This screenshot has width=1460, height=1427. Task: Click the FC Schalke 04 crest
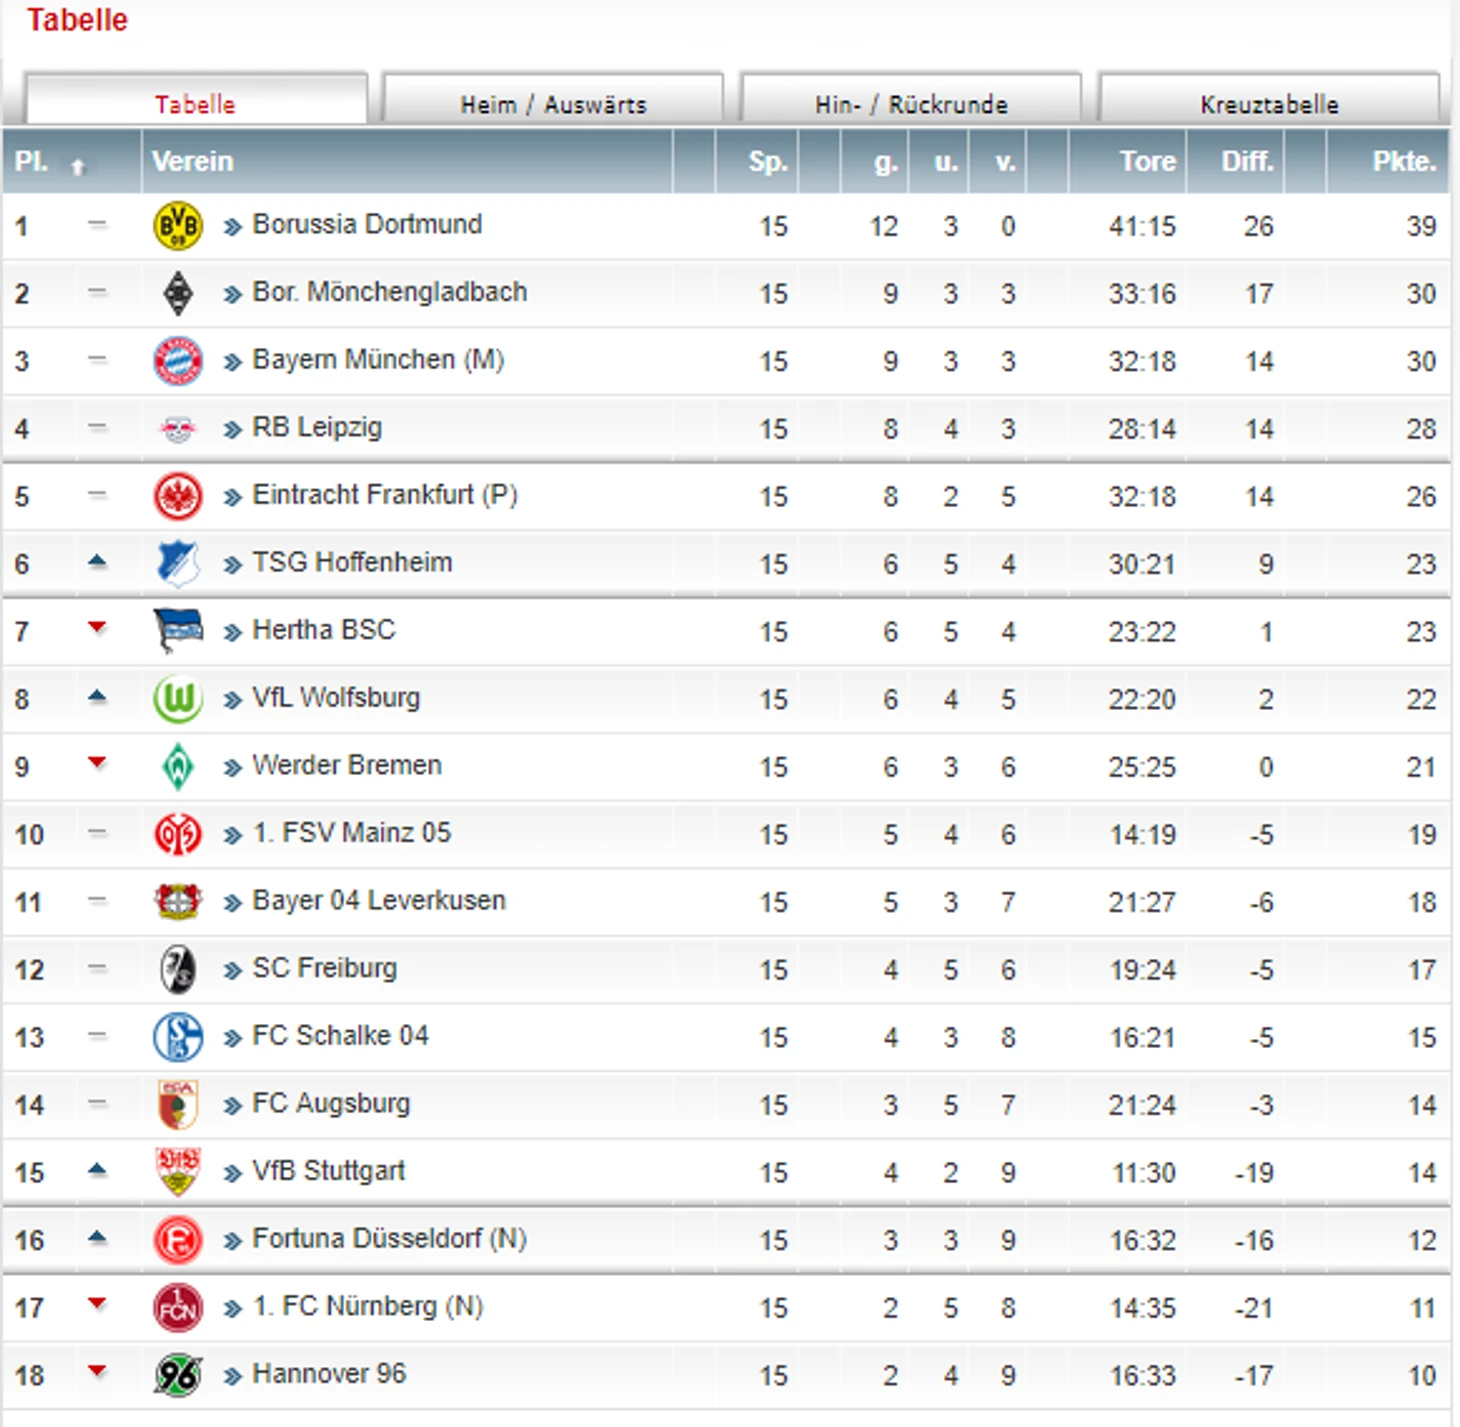click(178, 1037)
